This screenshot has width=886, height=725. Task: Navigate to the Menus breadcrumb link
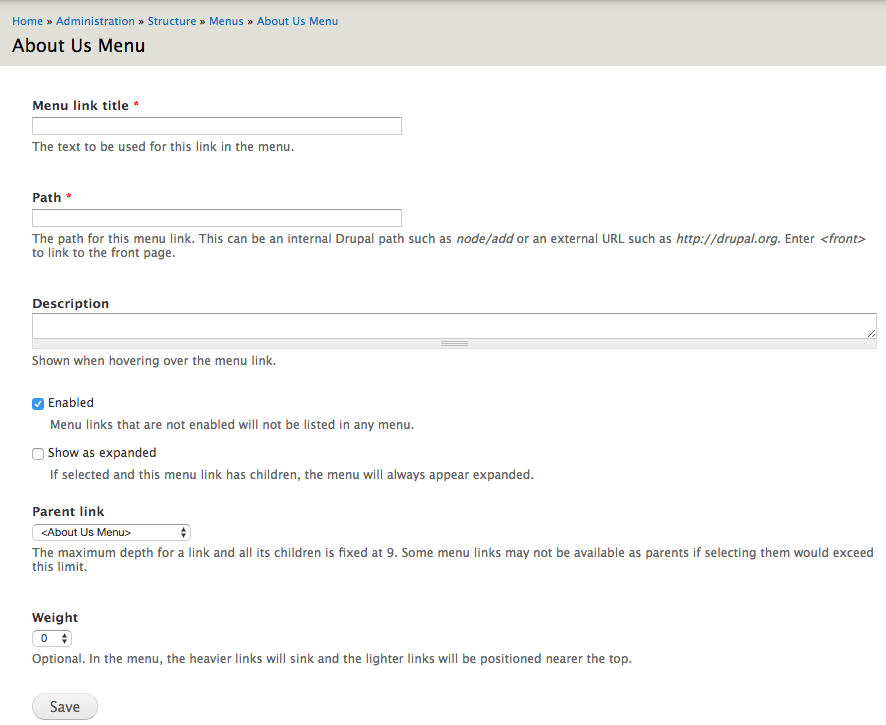226,21
